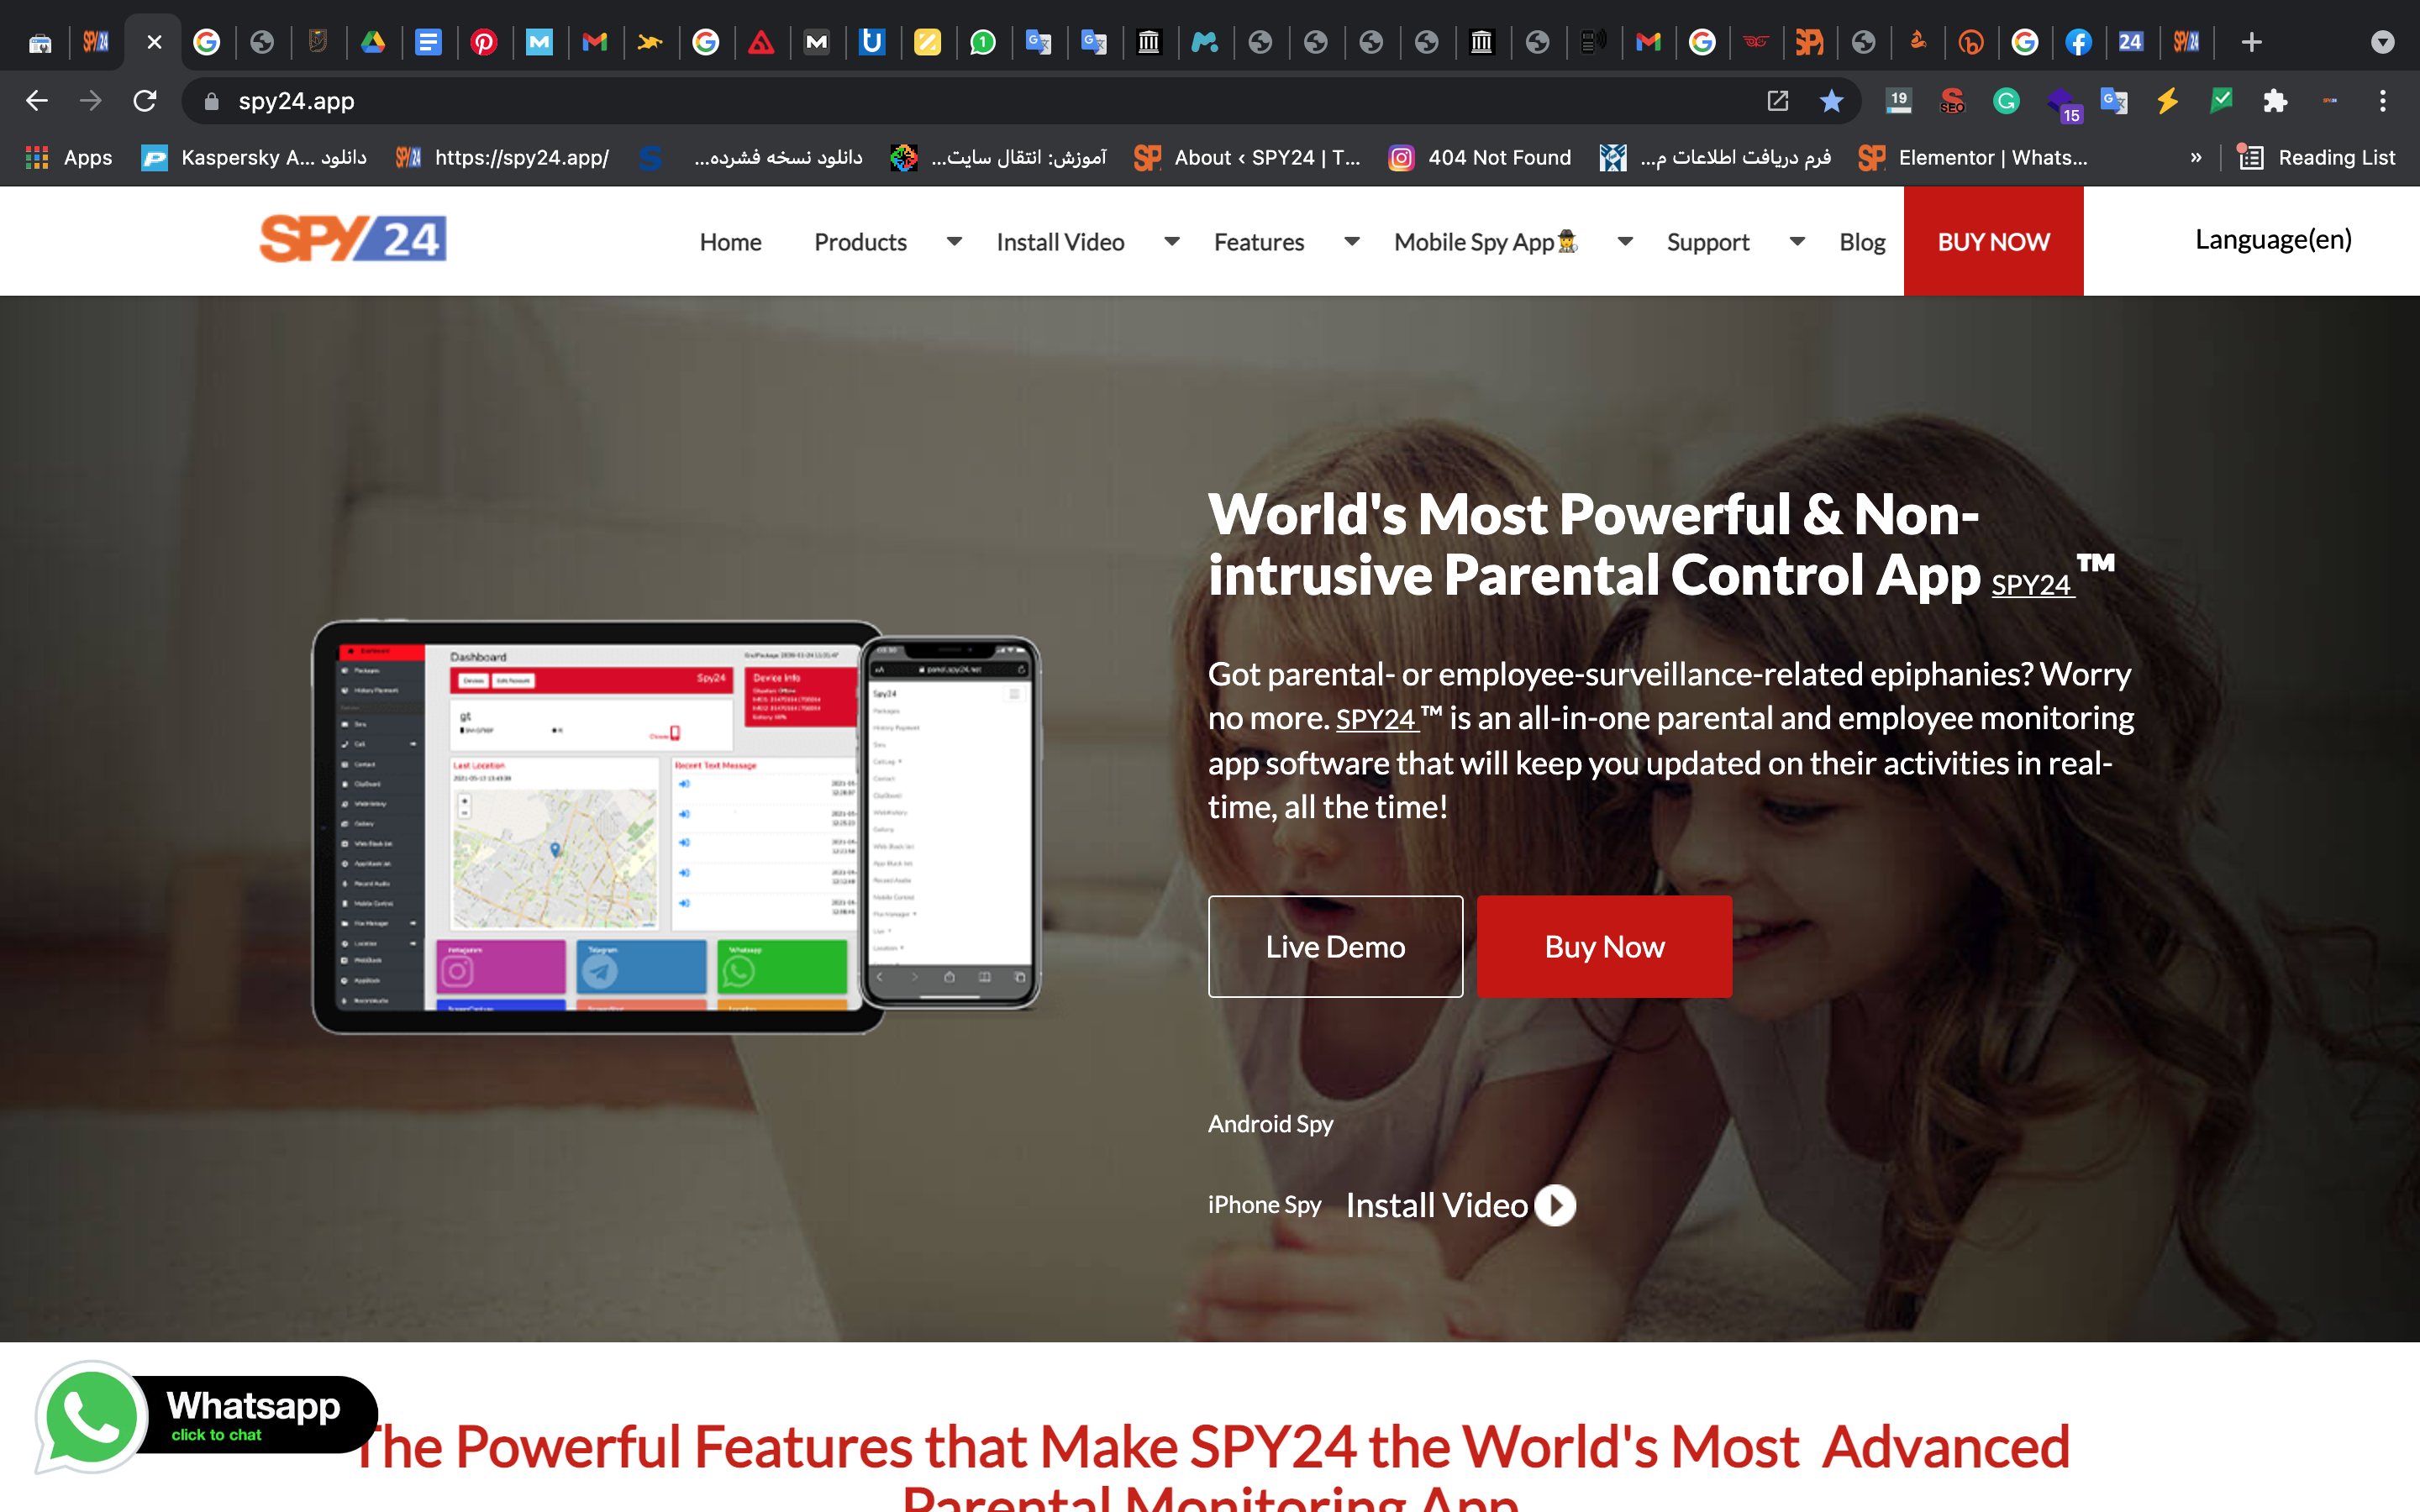Open the Chrome extensions puzzle menu
Viewport: 2420px width, 1512px height.
pyautogui.click(x=2276, y=101)
